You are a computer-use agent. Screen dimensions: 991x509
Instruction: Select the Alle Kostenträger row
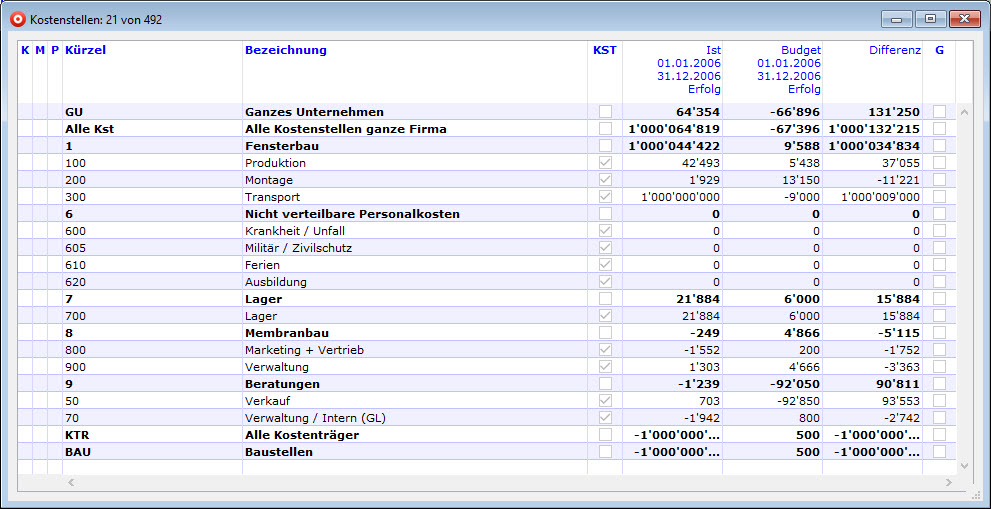click(x=302, y=435)
